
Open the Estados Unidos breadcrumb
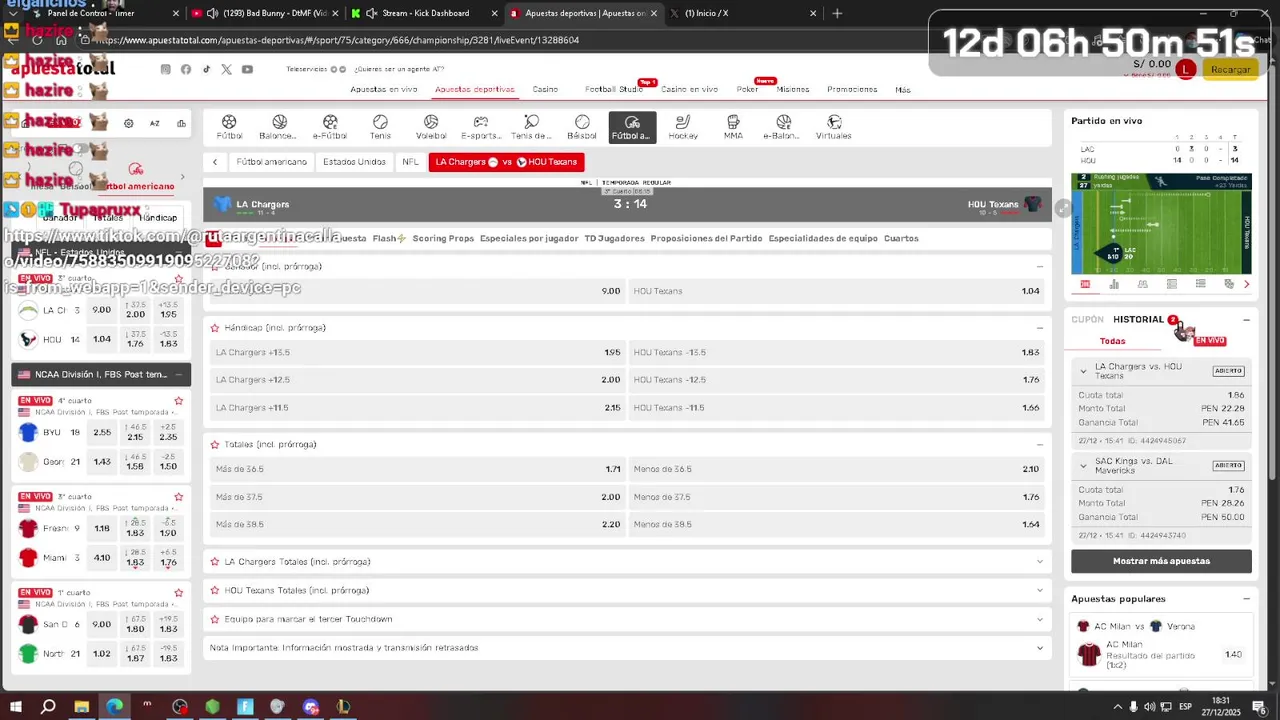[x=354, y=162]
